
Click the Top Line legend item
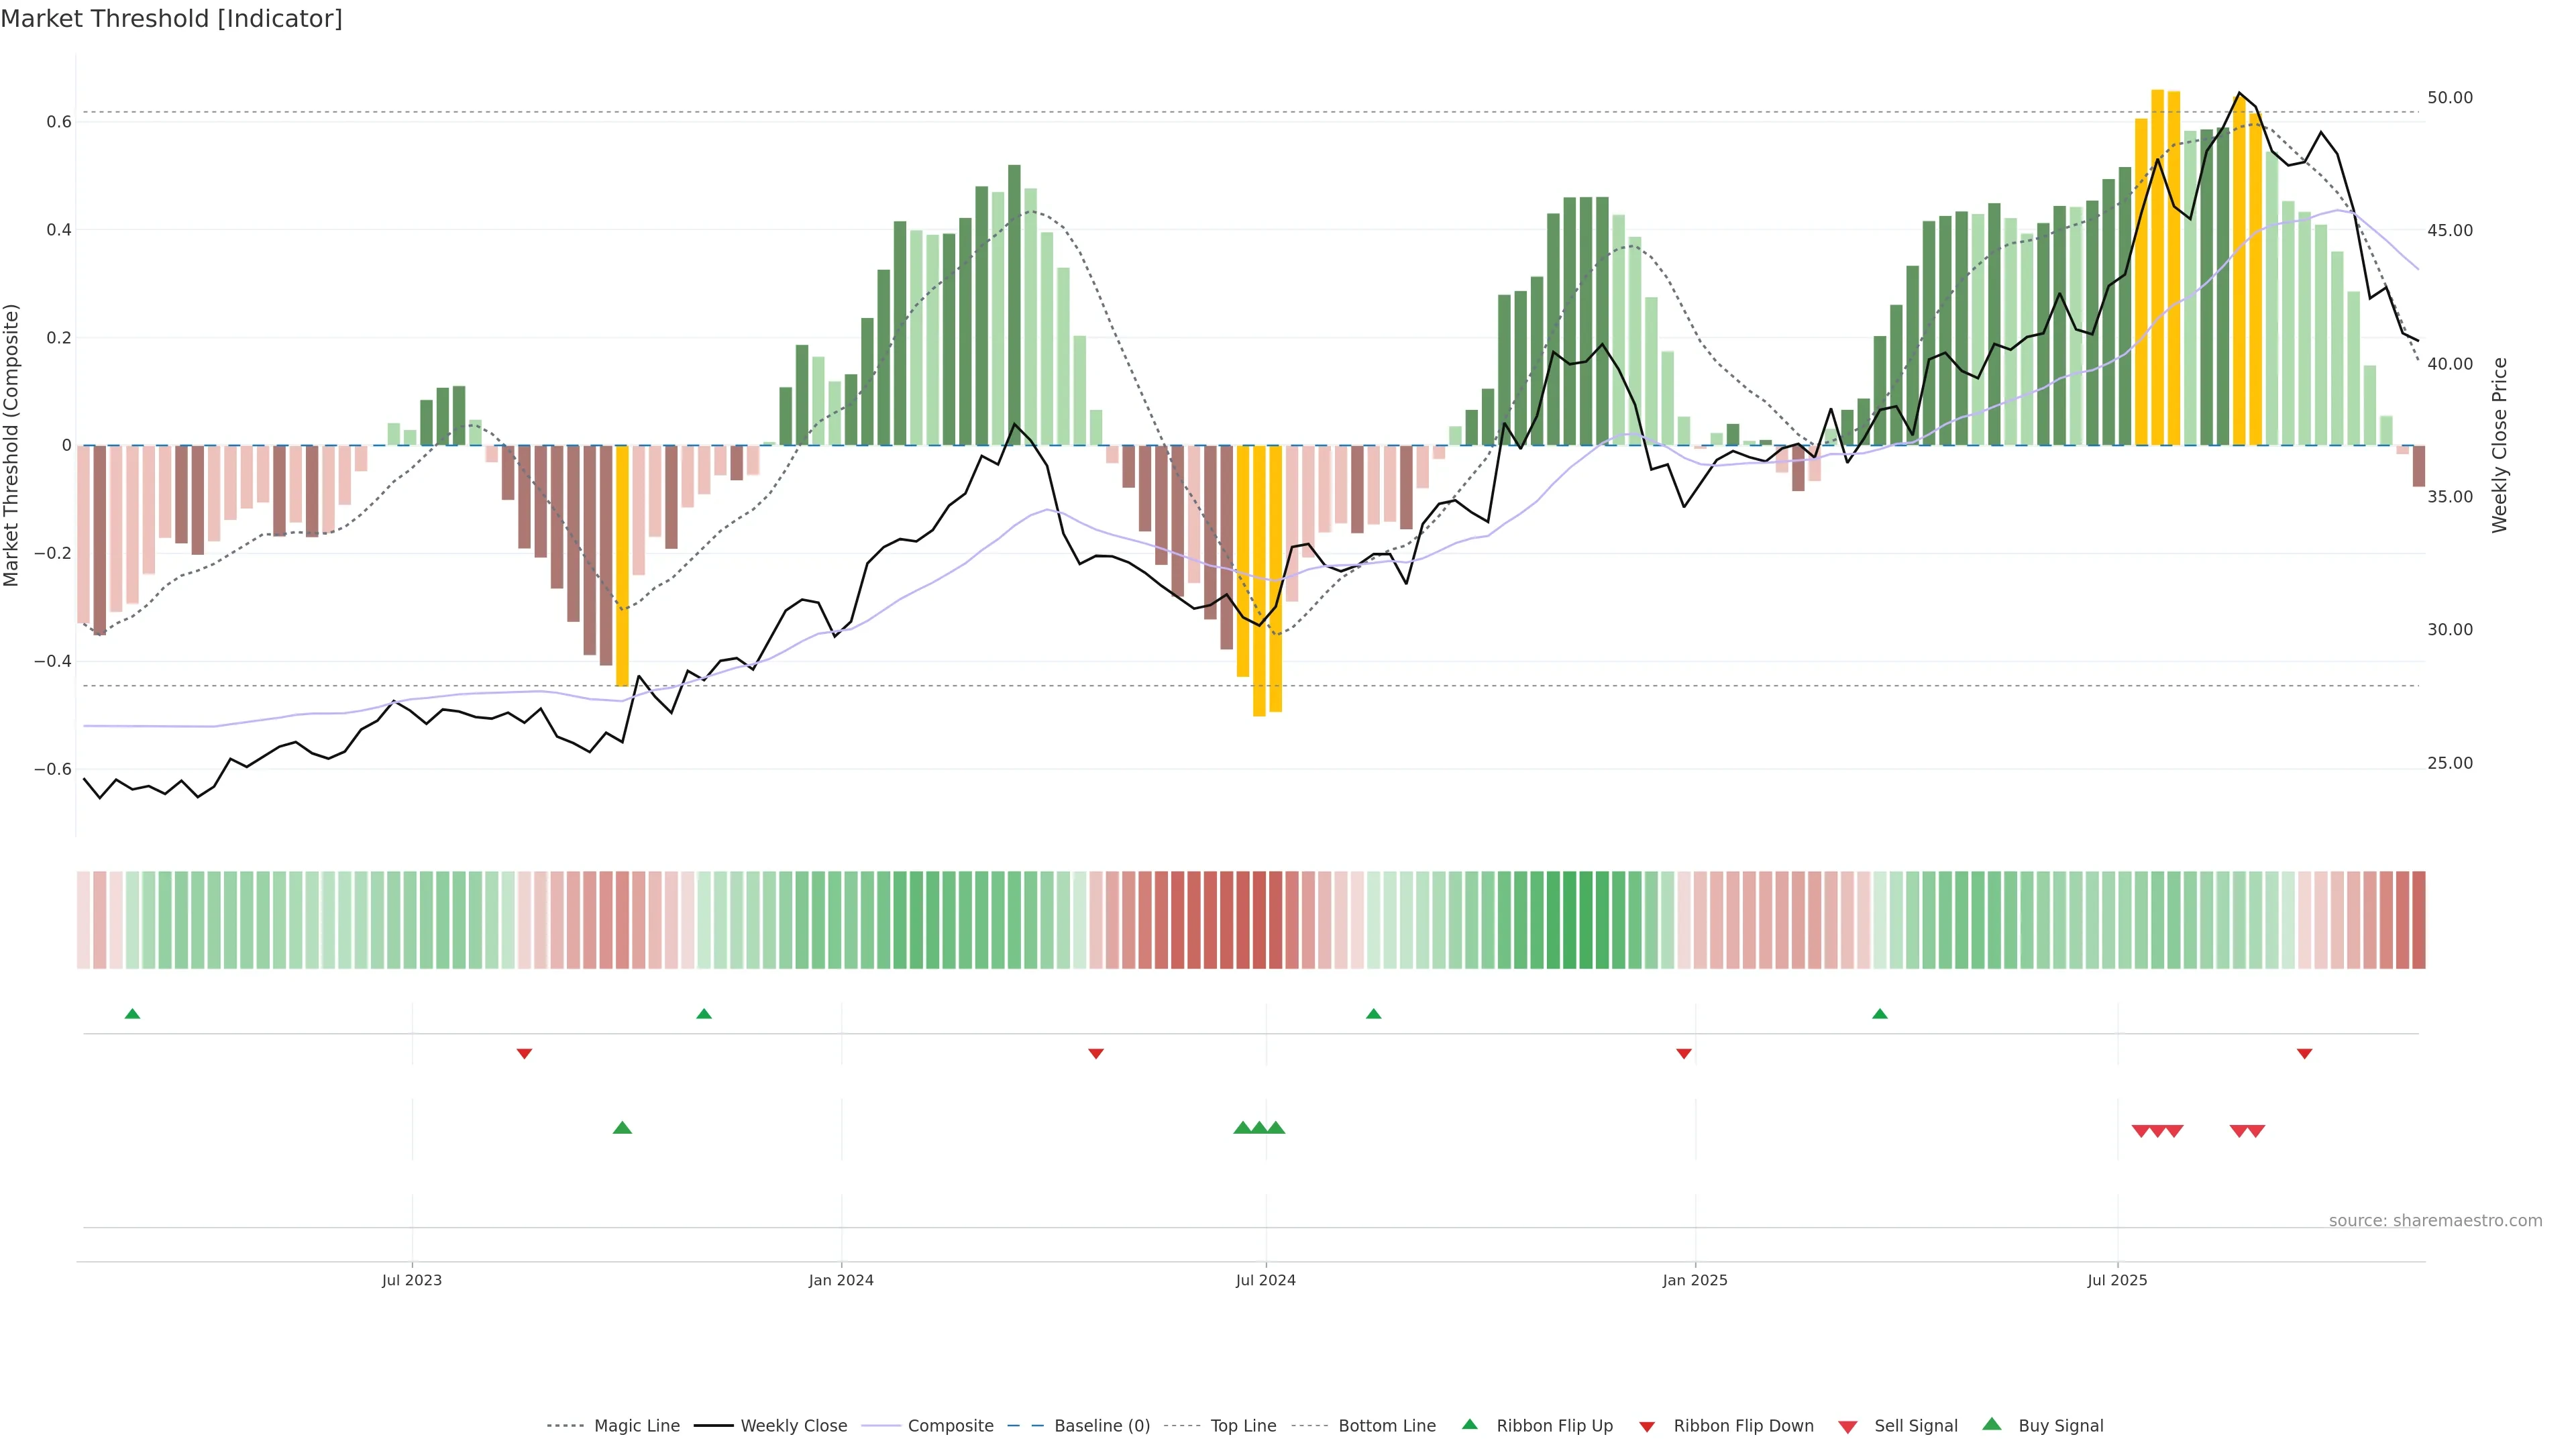(x=1243, y=1425)
